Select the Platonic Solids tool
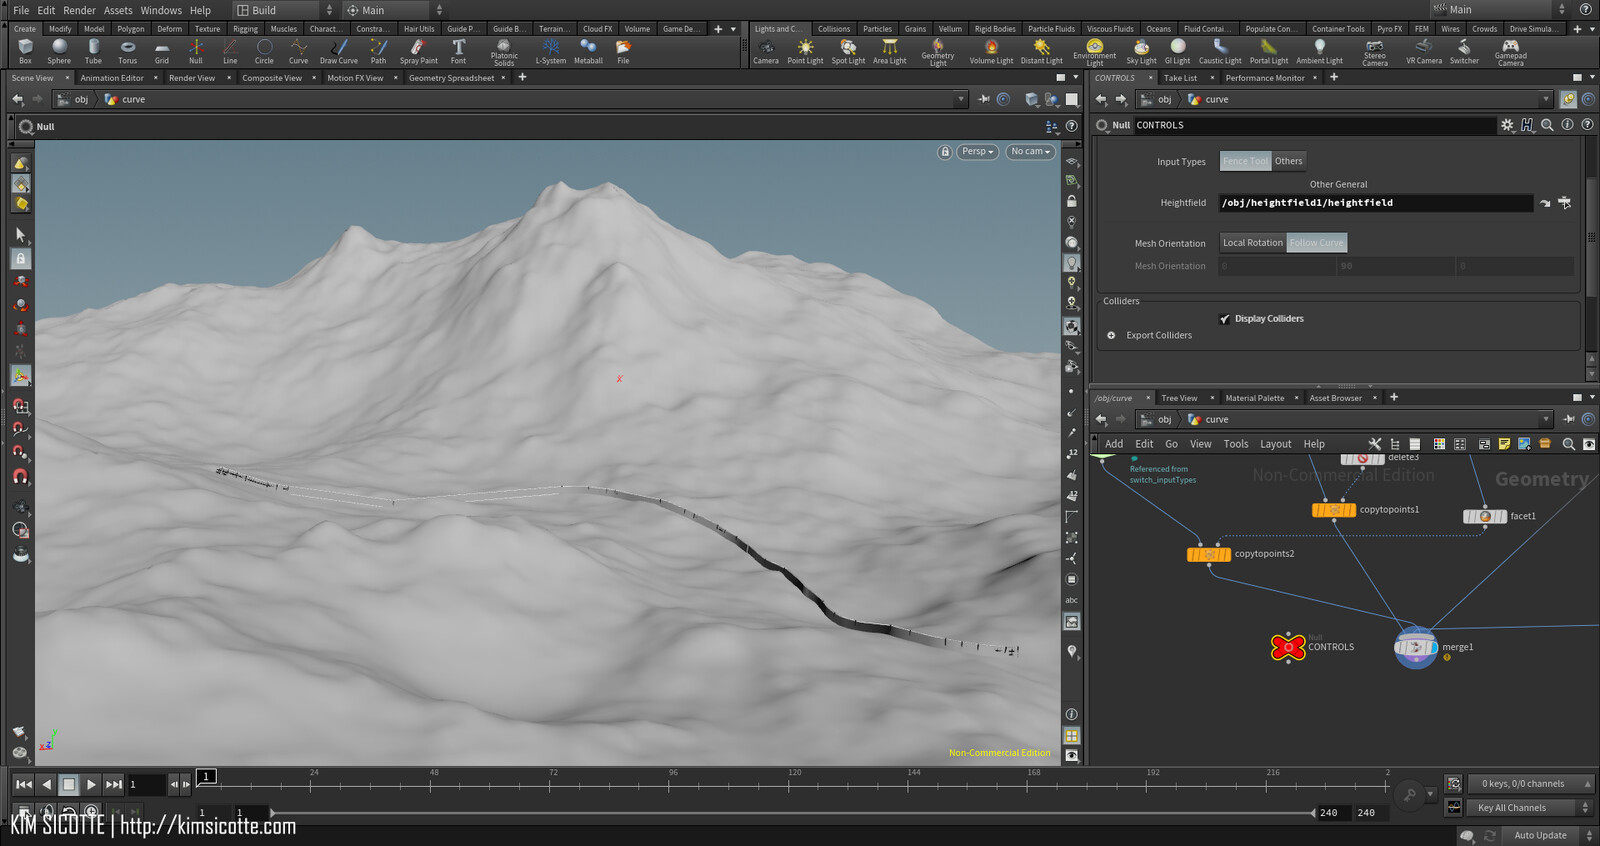 tap(504, 53)
